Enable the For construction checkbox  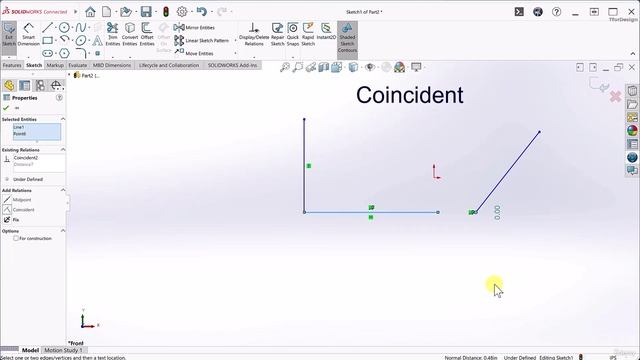coord(16,238)
